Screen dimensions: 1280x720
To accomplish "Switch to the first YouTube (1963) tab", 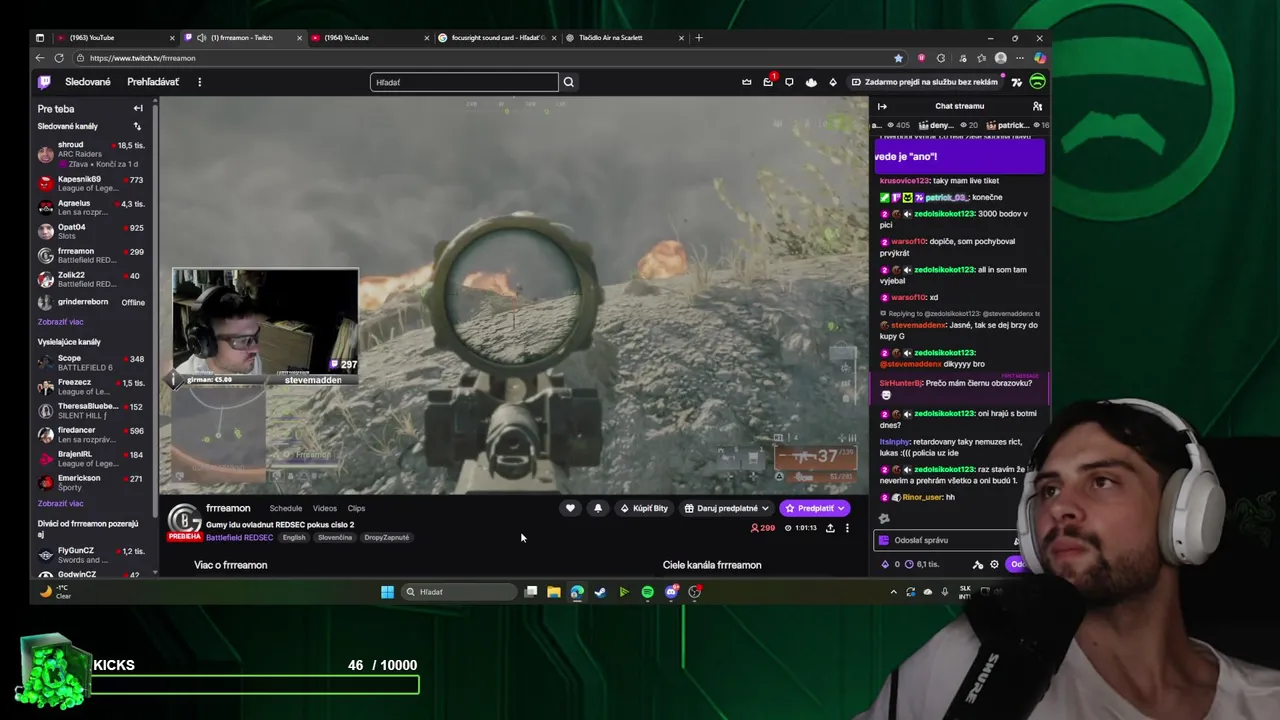I will coord(115,38).
